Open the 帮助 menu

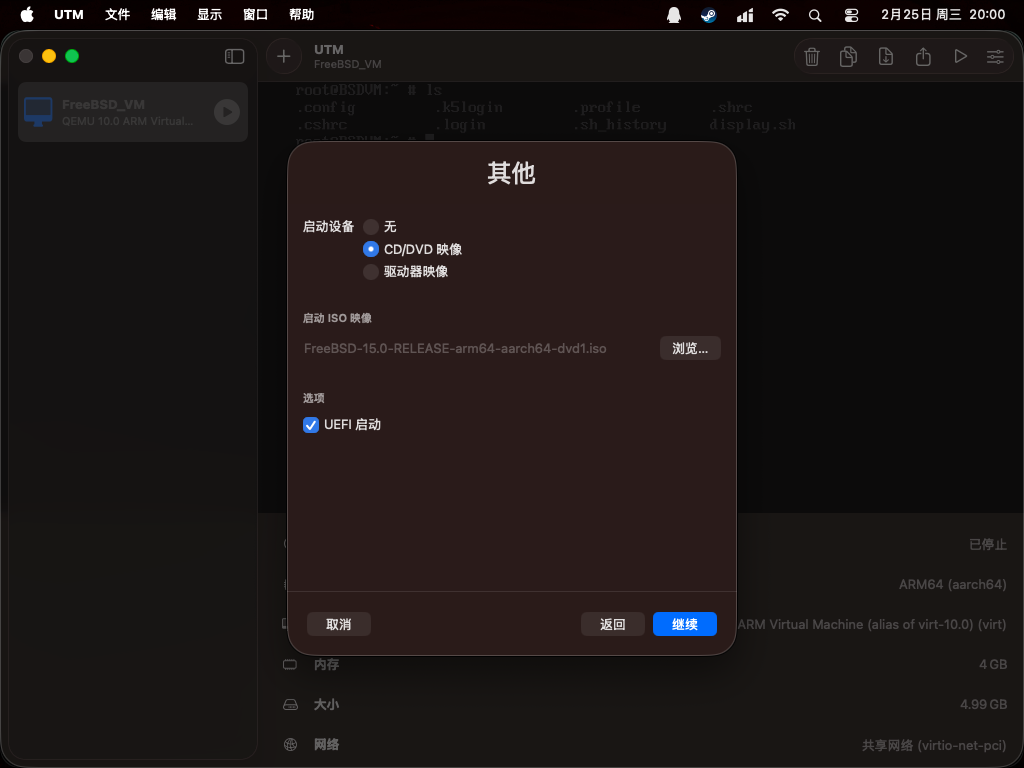[302, 14]
